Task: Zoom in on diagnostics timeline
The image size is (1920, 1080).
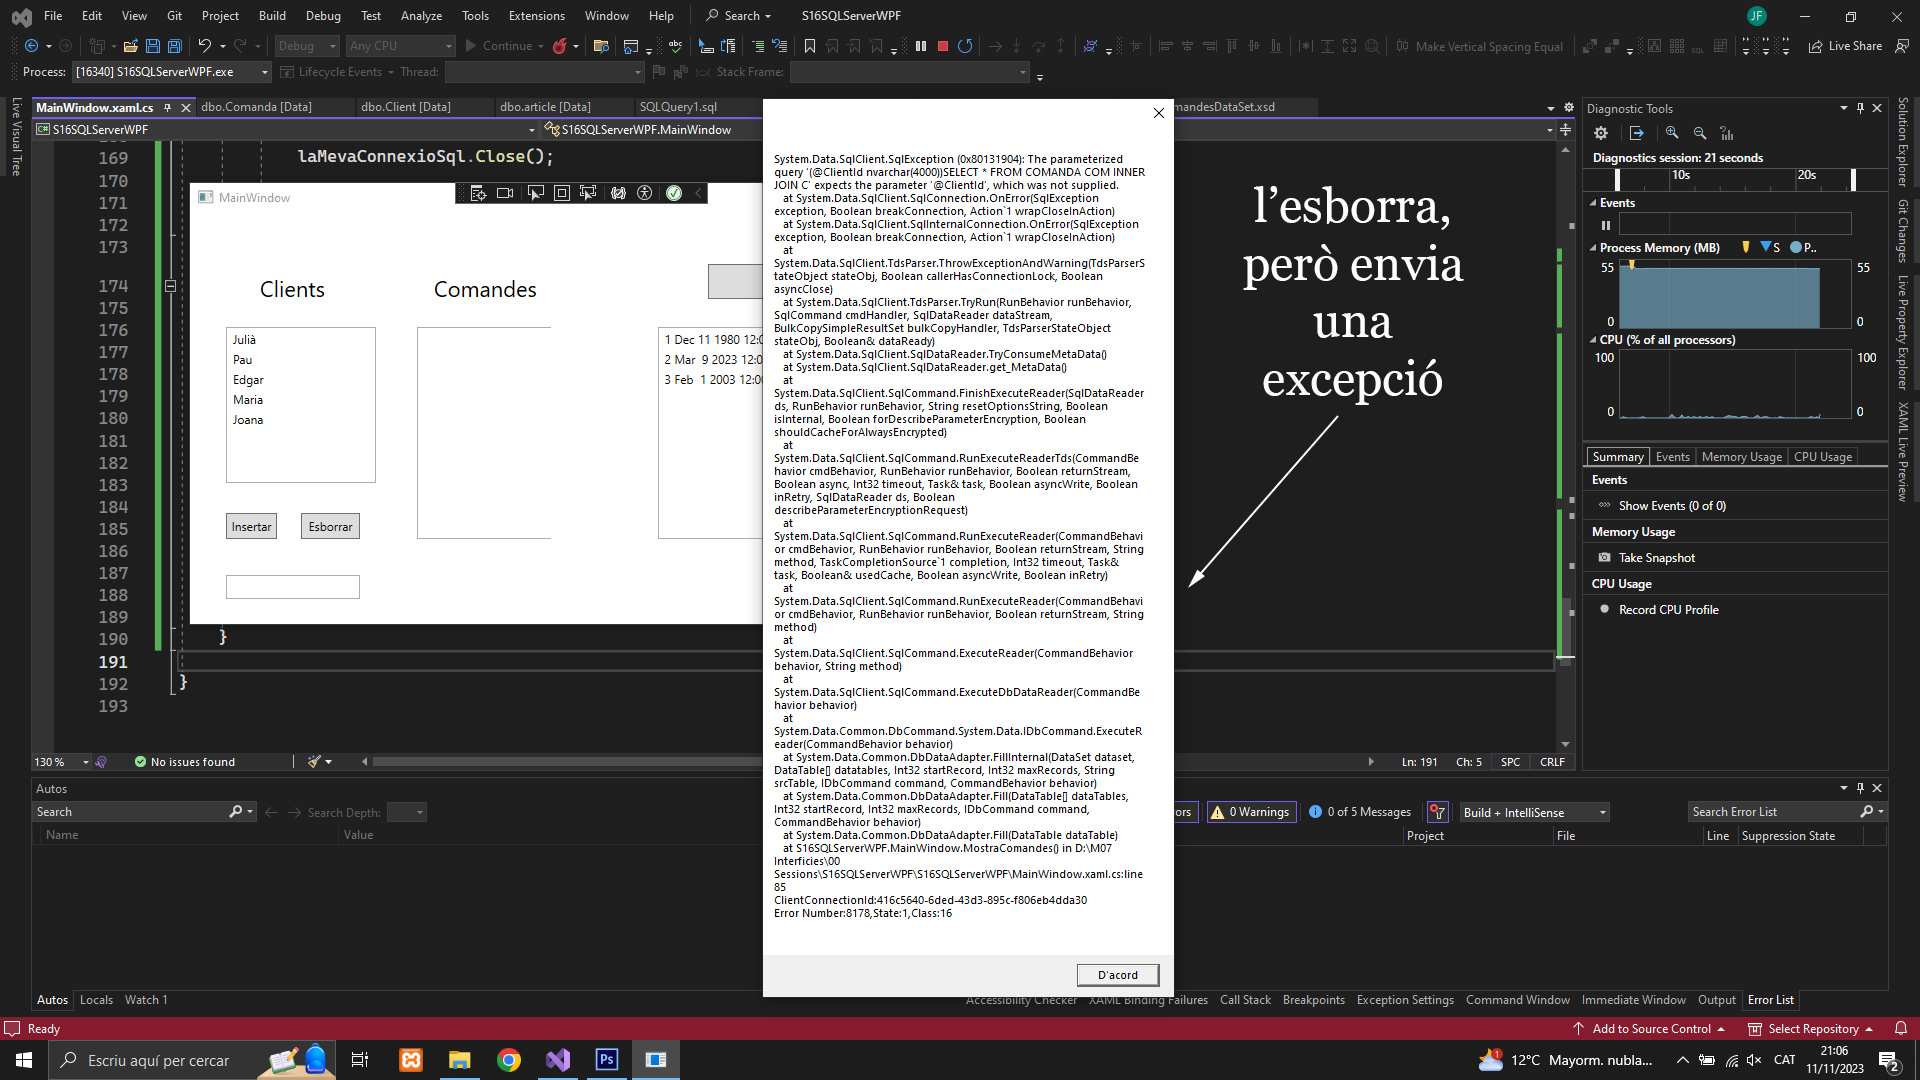Action: (1672, 133)
